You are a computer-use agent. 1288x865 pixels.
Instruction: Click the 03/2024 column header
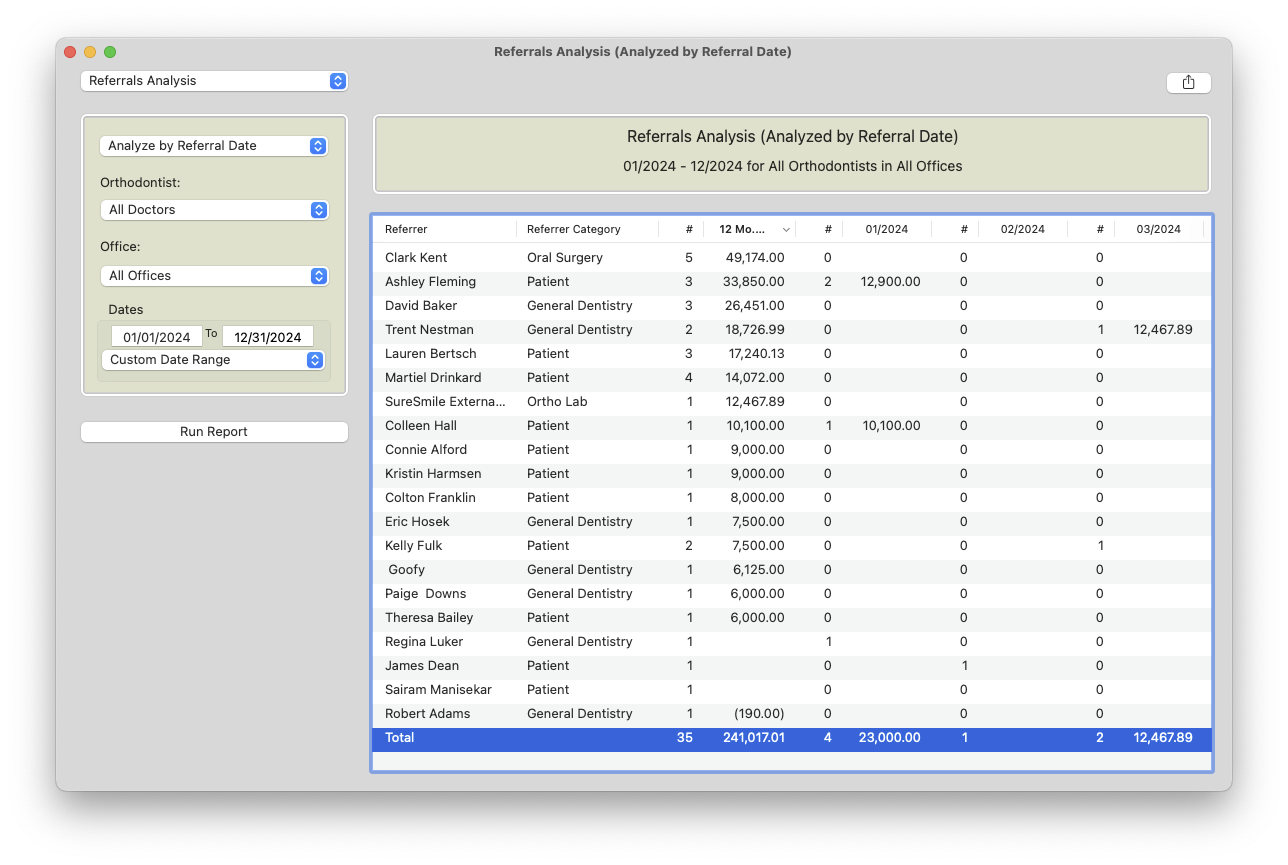coord(1158,229)
